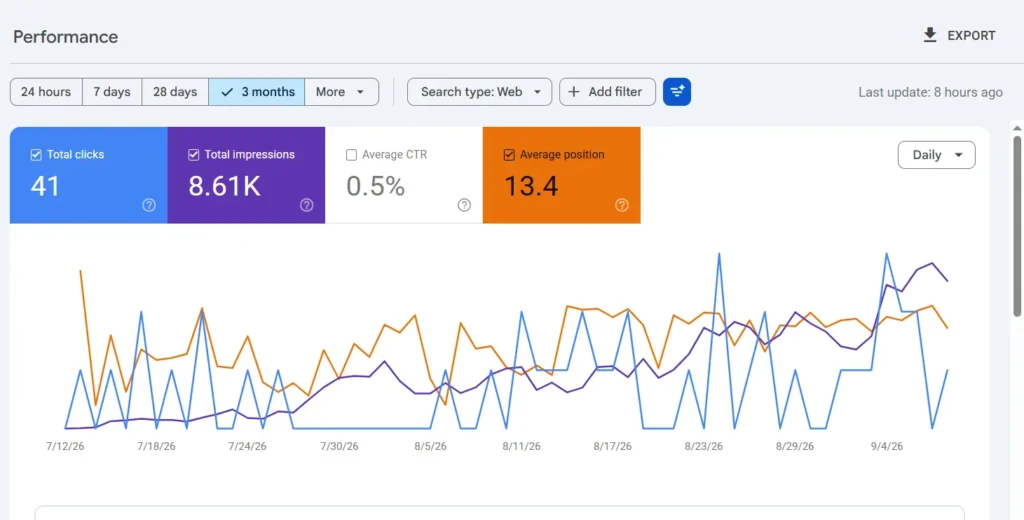Click the scrollbar up arrow
This screenshot has width=1024, height=520.
pos(1017,128)
